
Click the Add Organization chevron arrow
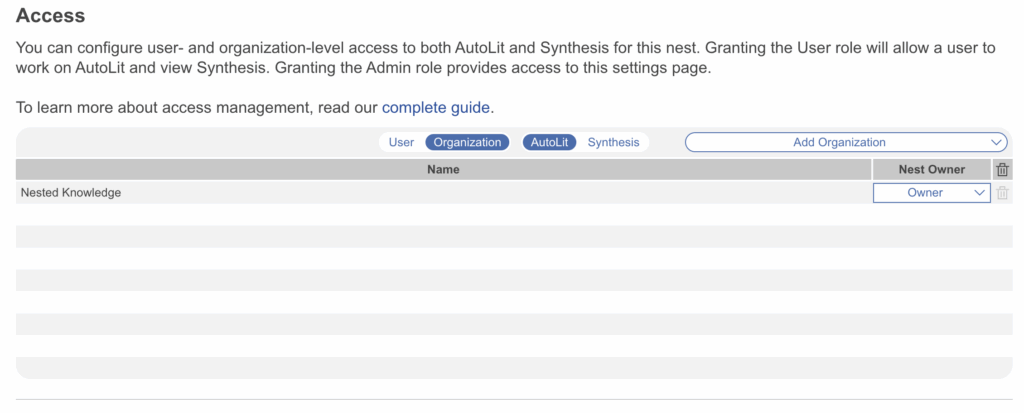pyautogui.click(x=996, y=143)
